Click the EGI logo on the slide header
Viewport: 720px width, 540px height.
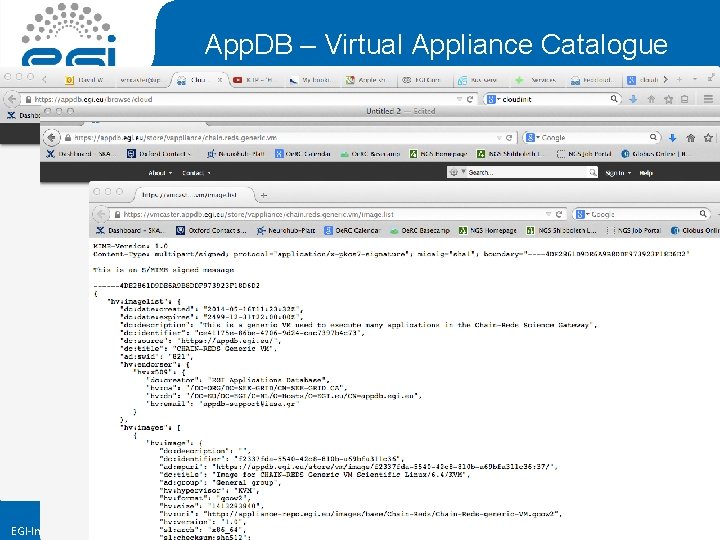pos(69,35)
